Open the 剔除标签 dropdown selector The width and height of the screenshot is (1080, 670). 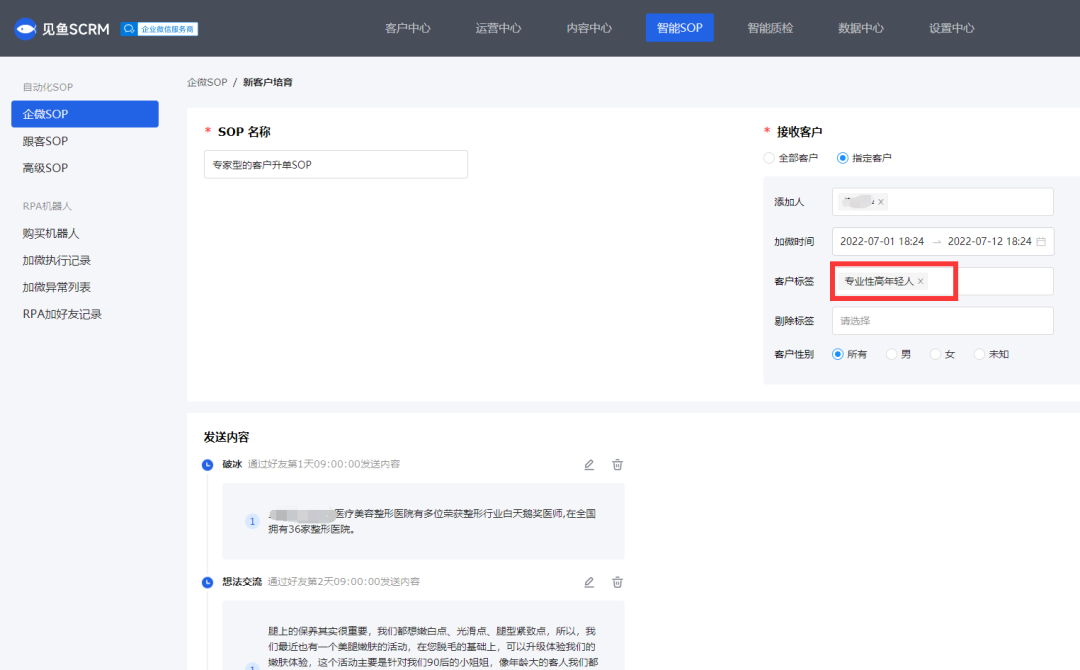(942, 321)
